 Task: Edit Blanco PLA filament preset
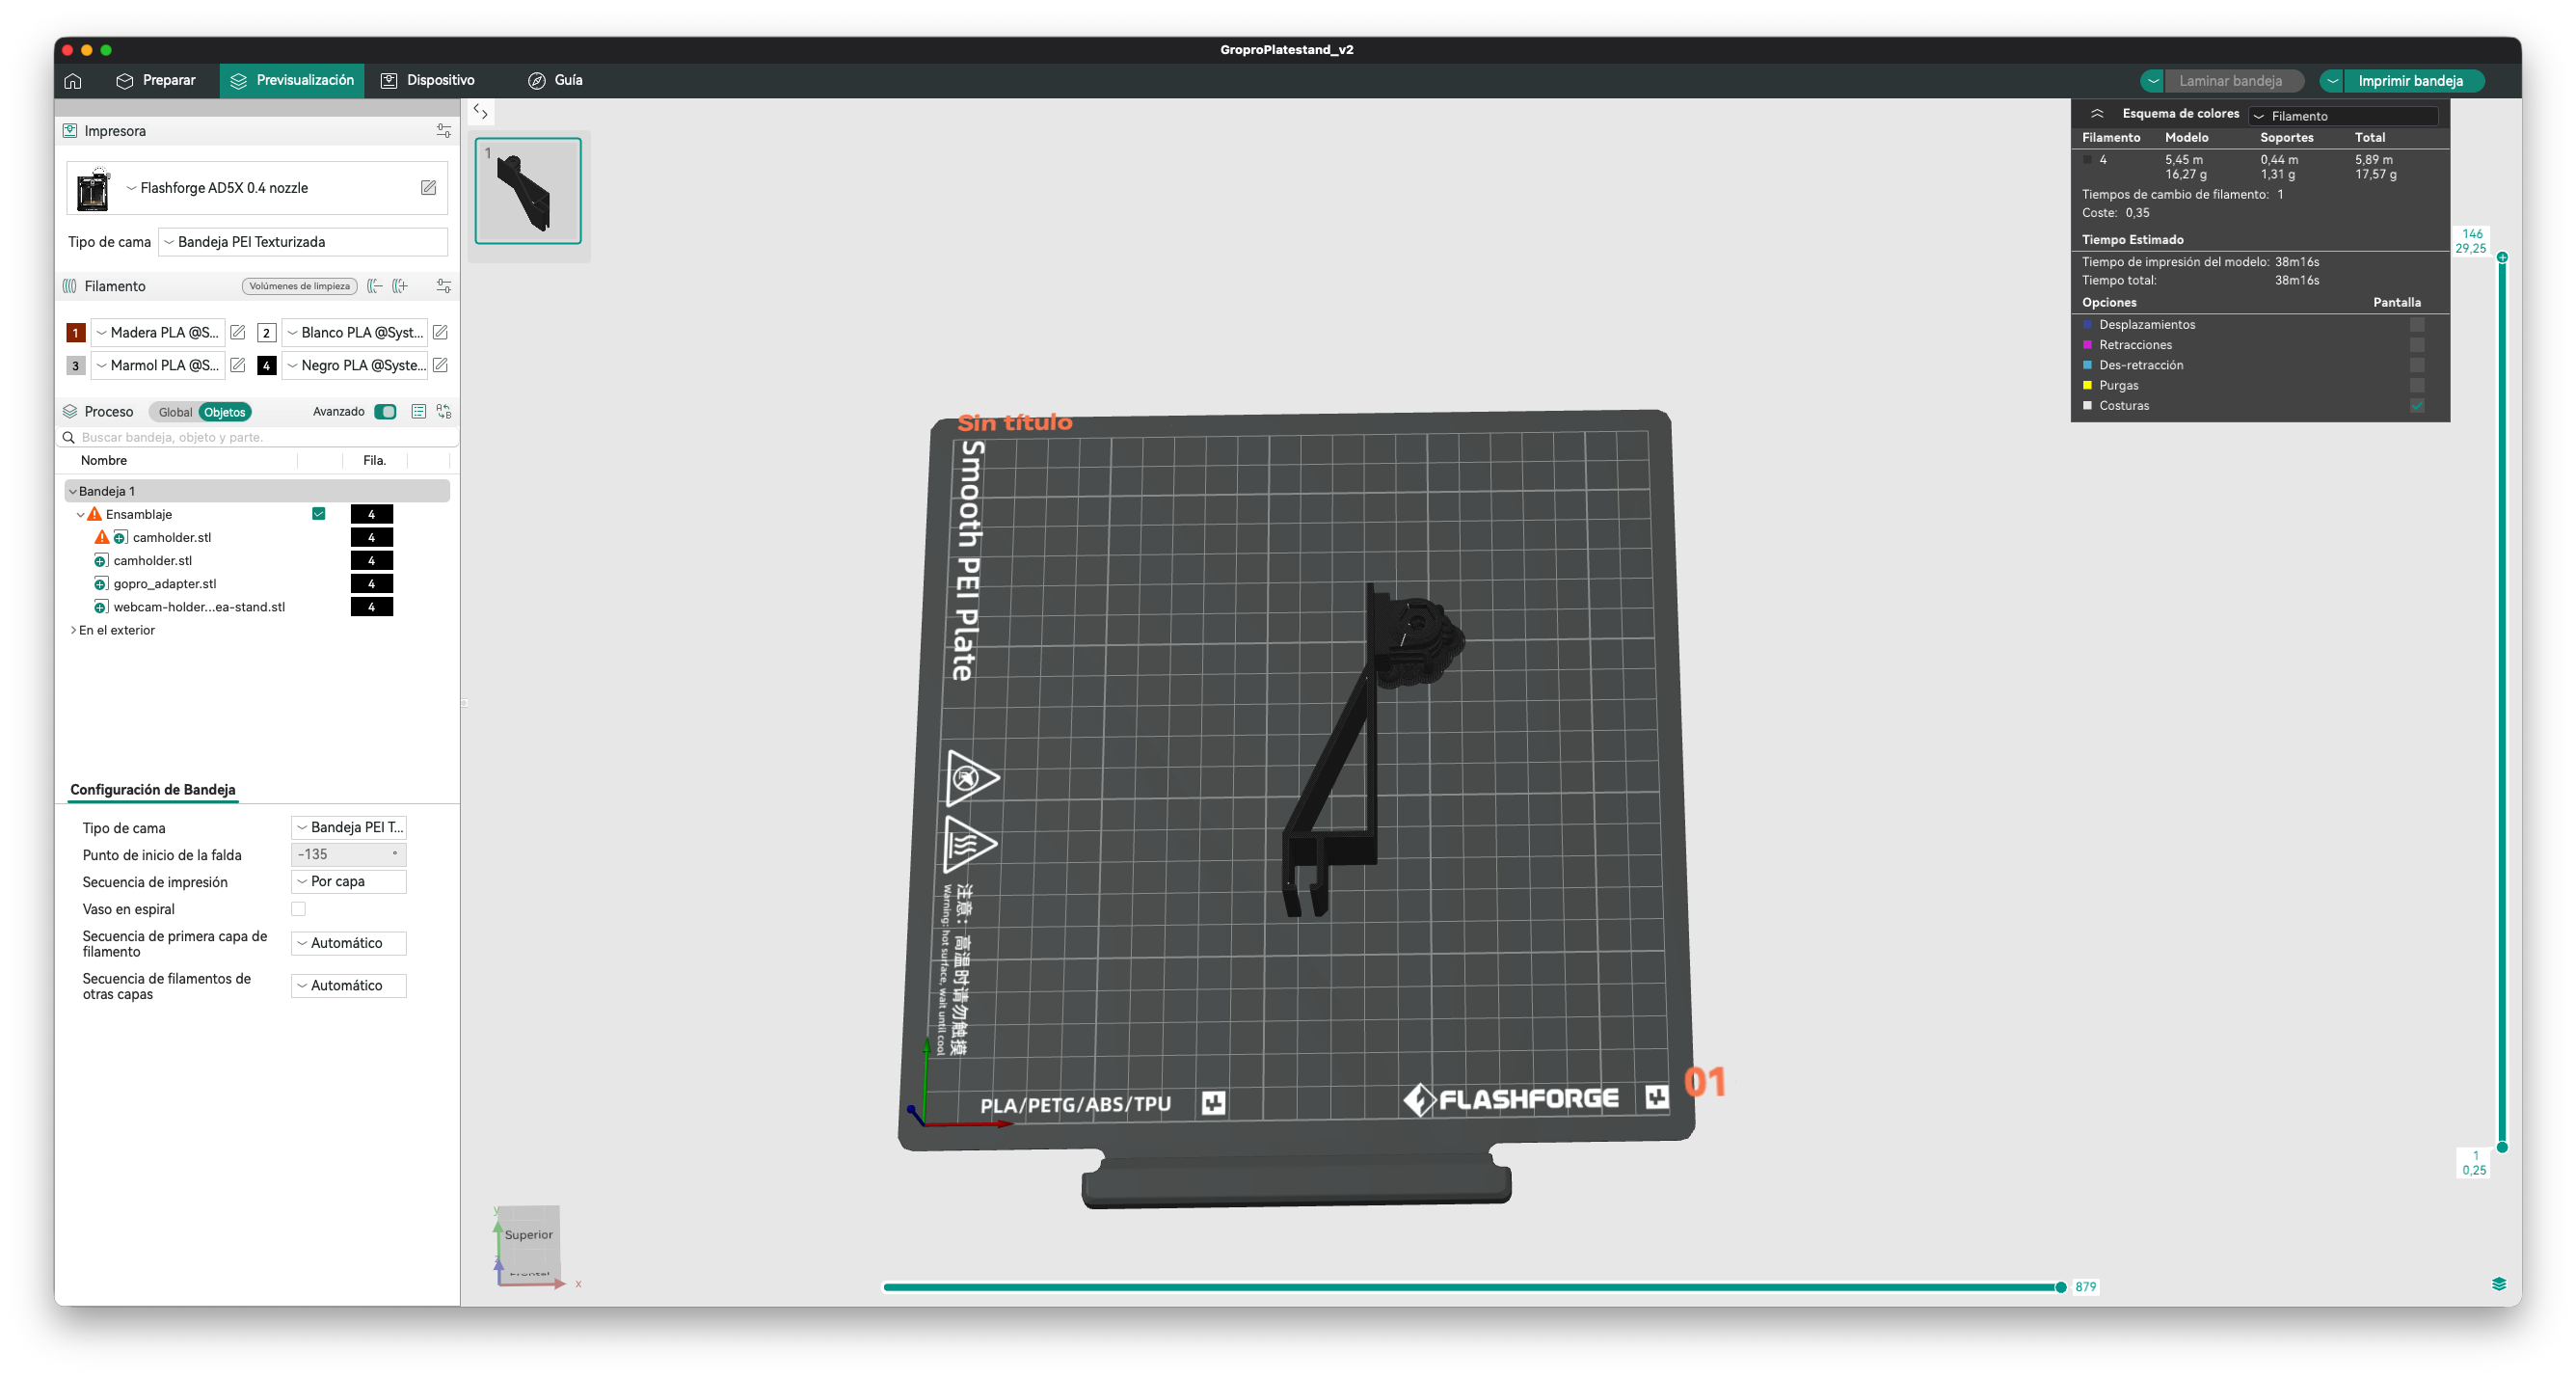click(x=440, y=332)
